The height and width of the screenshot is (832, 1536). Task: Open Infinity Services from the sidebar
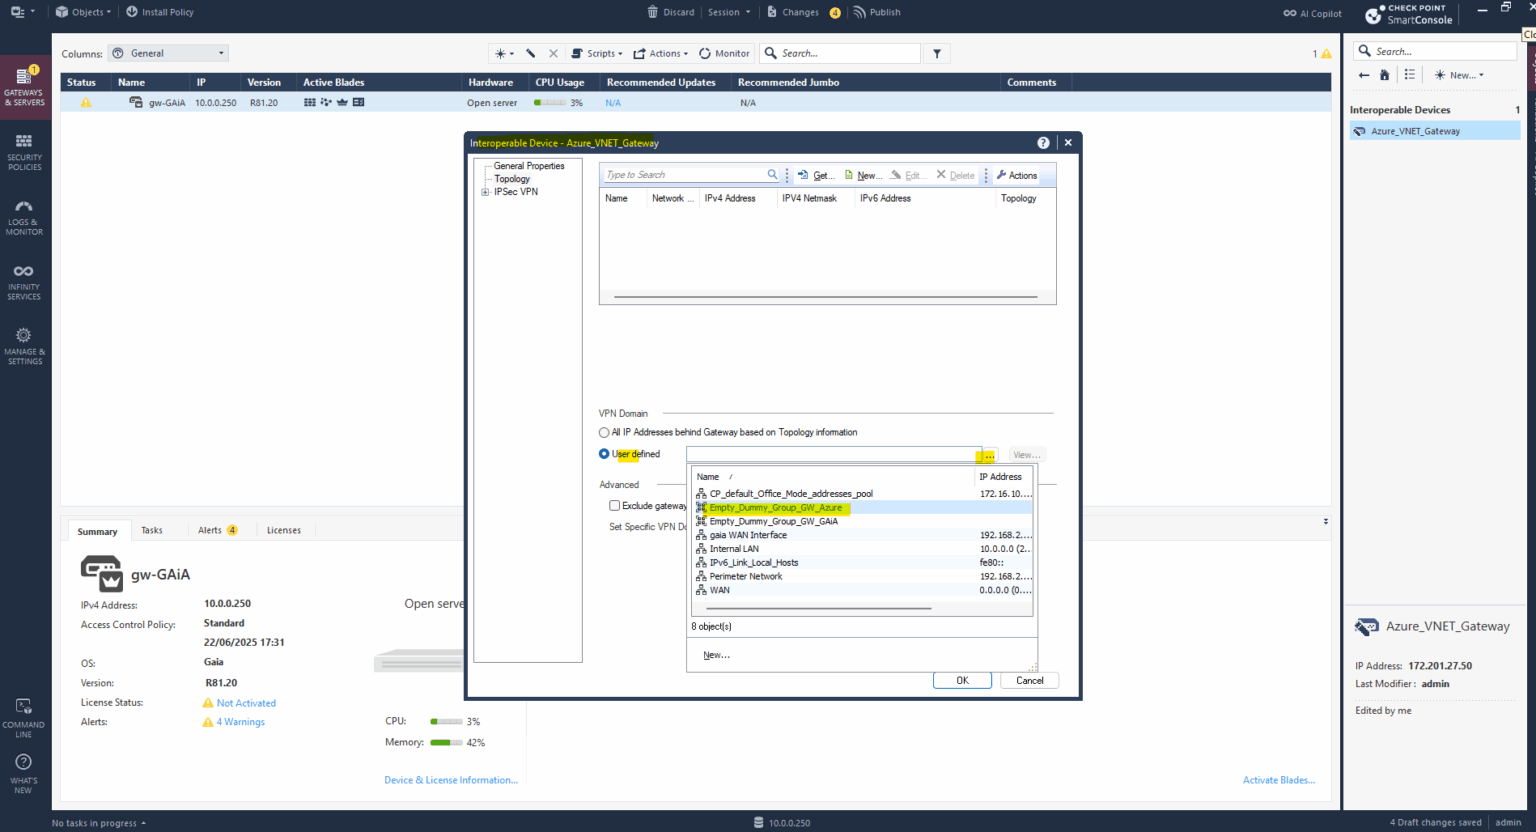(x=25, y=281)
